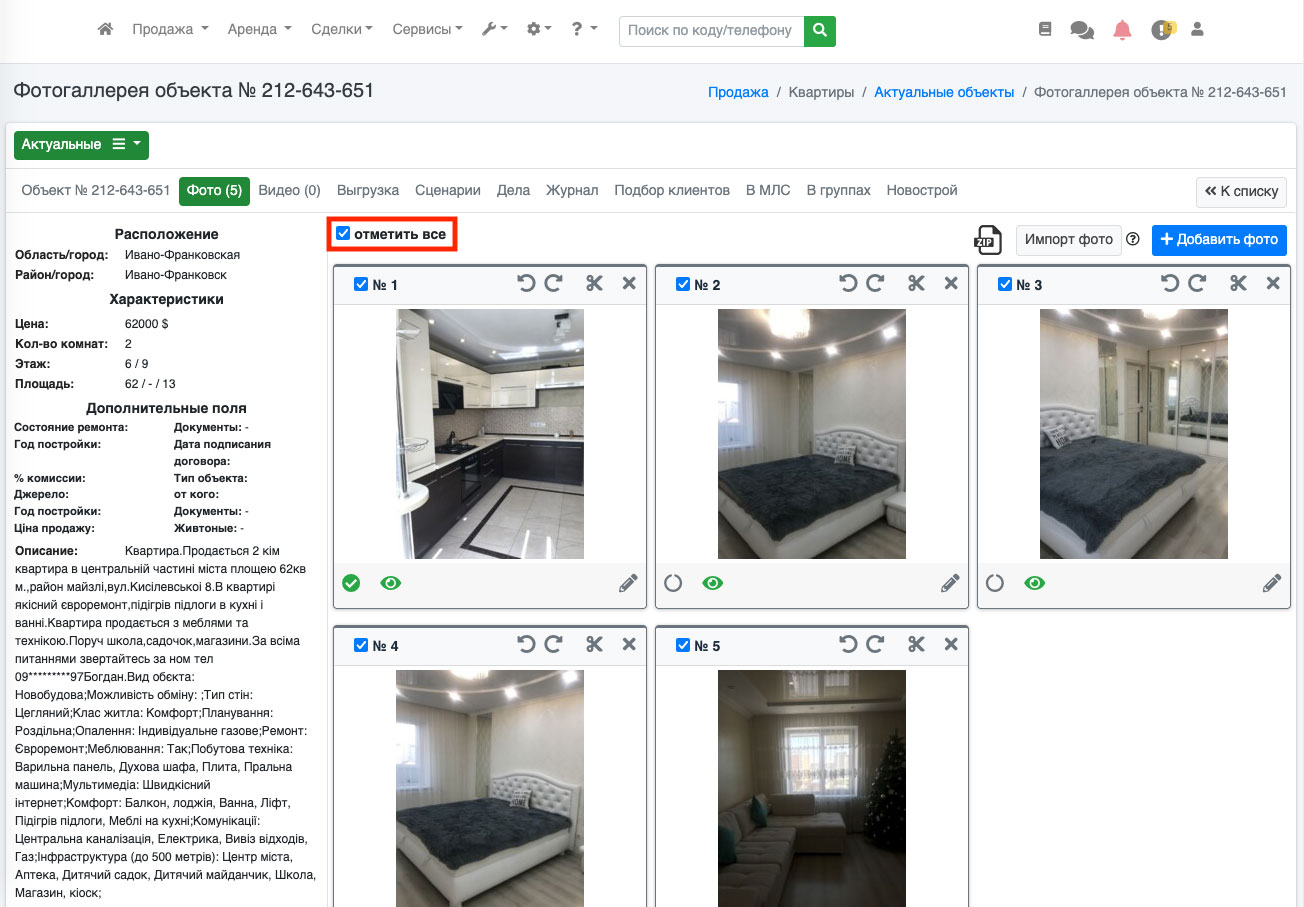Edit photo № 2 with pencil icon
Screen dimensions: 1304x907
pyautogui.click(x=950, y=583)
